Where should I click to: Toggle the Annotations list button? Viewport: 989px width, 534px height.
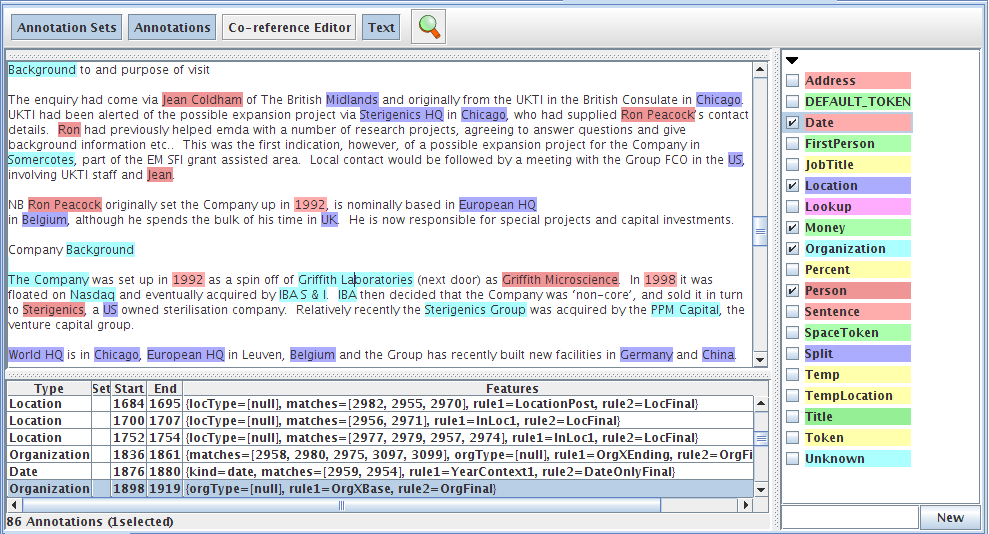(x=172, y=28)
